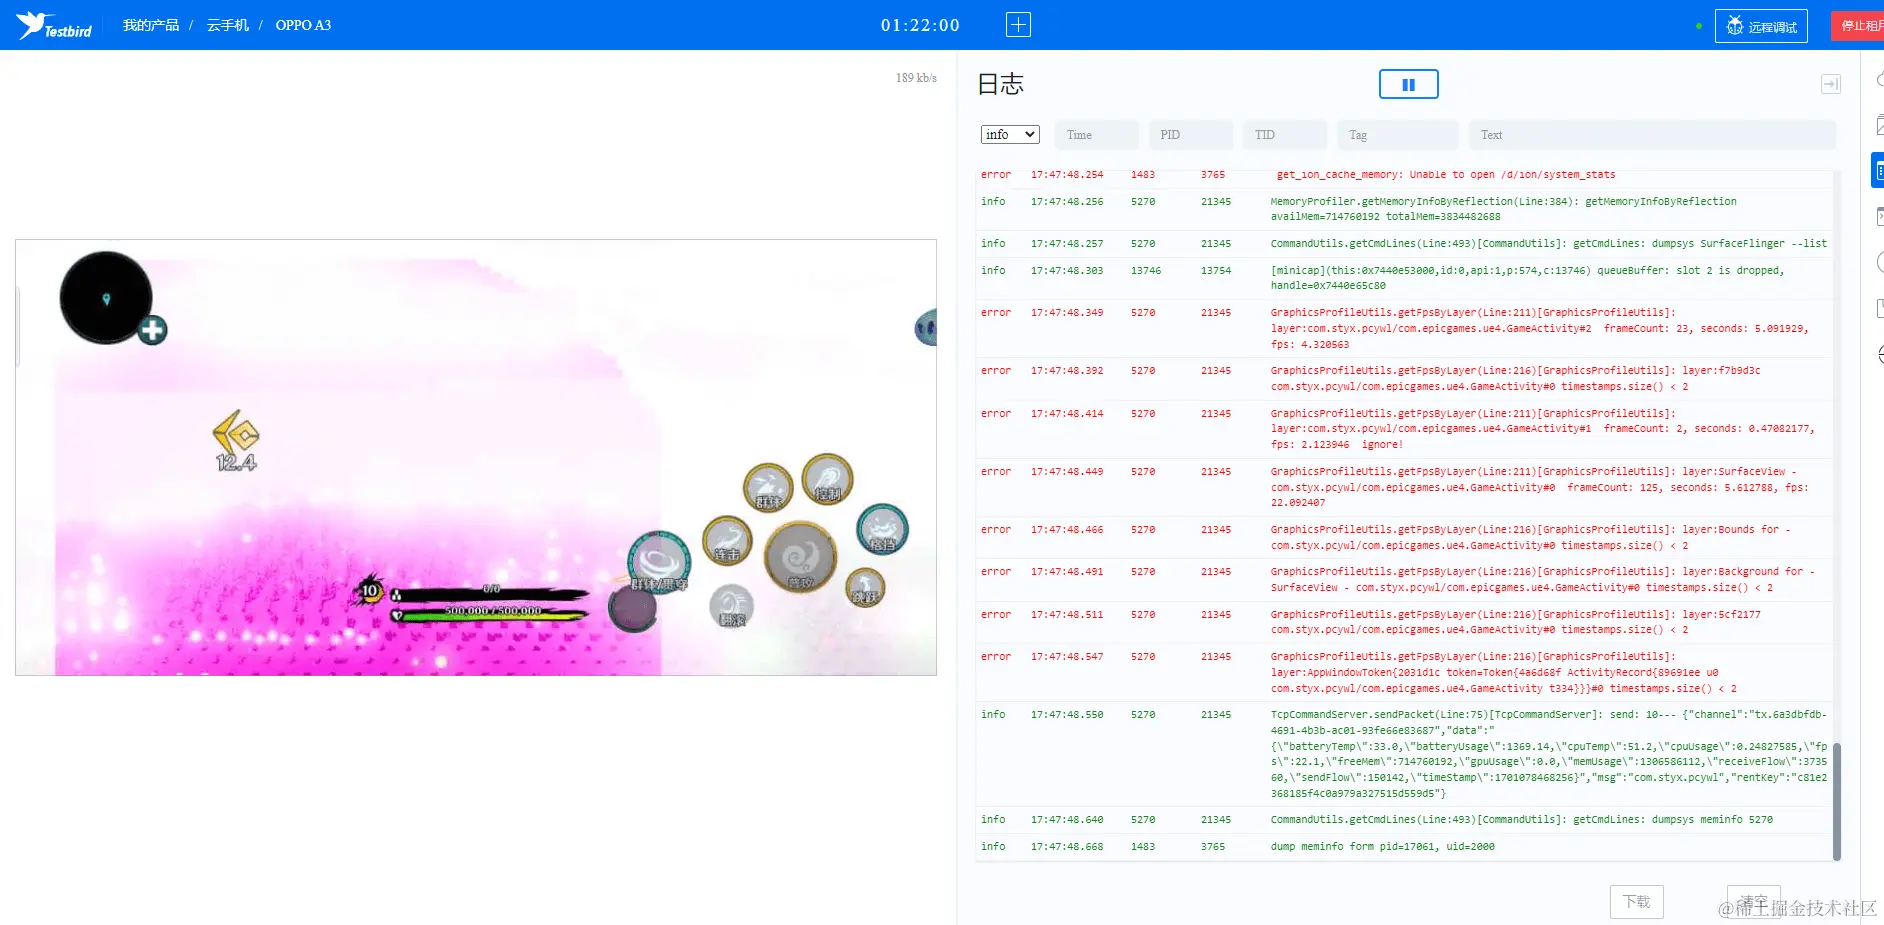Viewport: 1884px width, 925px height.
Task: Focus the Text filter field
Action: coord(1652,135)
